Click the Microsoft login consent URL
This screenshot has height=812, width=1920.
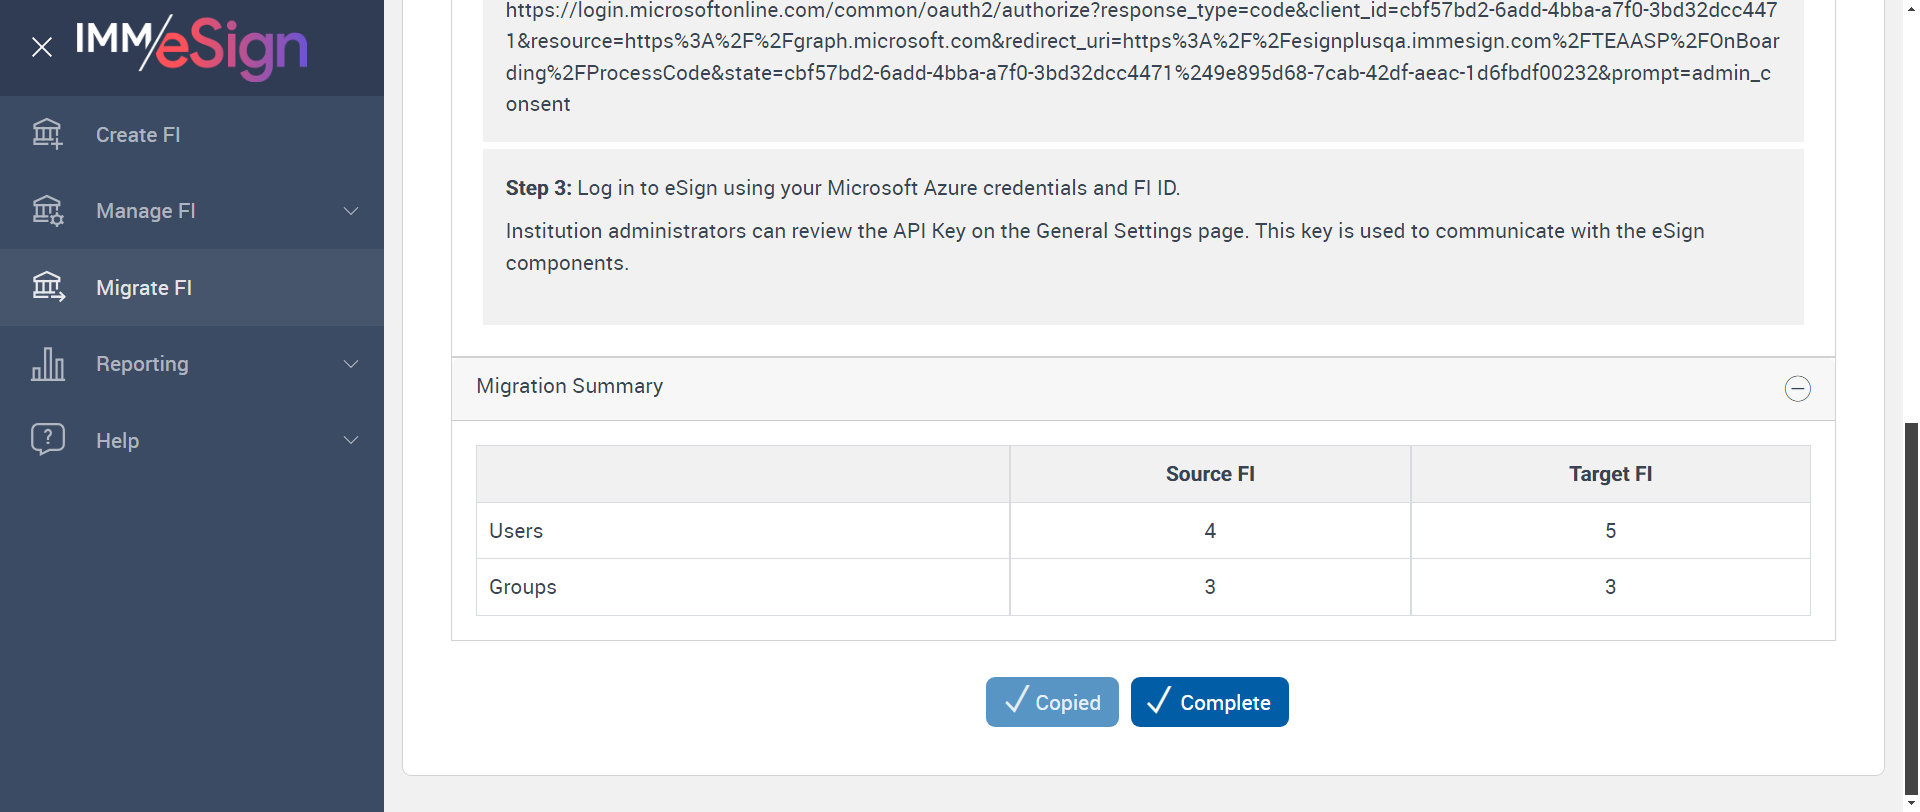pyautogui.click(x=1142, y=57)
